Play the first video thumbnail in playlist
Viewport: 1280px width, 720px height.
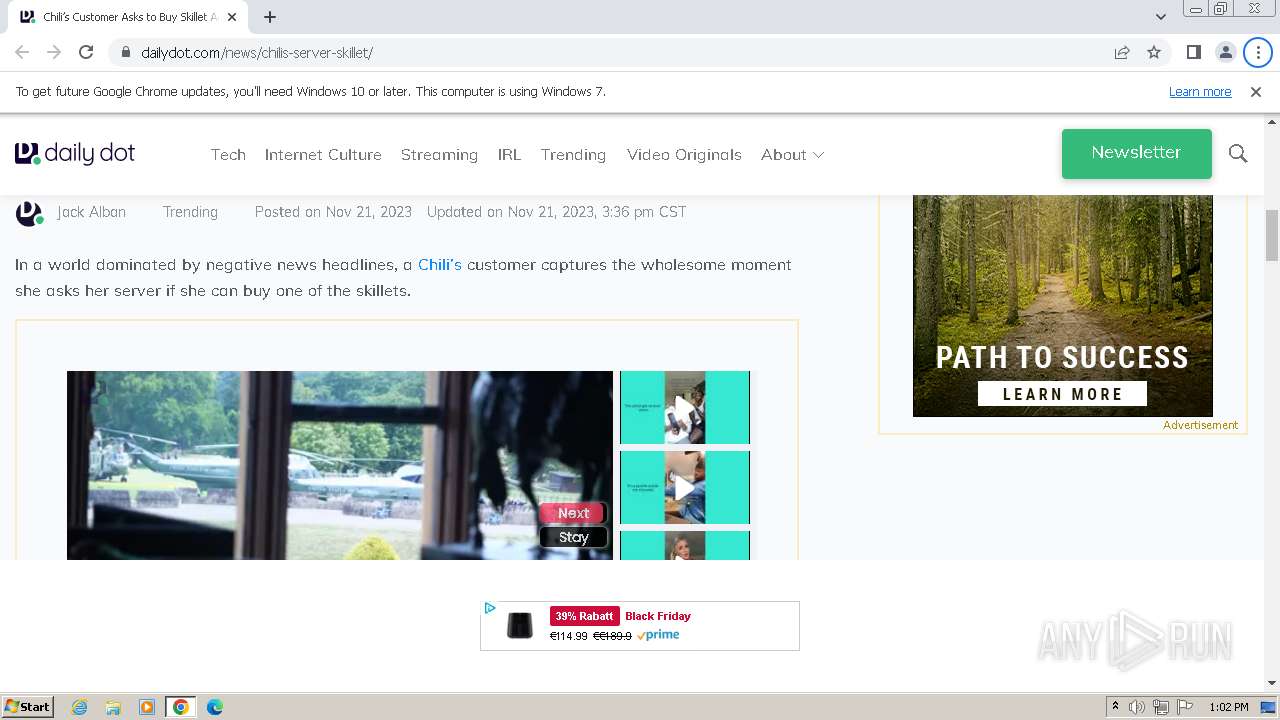pos(685,407)
